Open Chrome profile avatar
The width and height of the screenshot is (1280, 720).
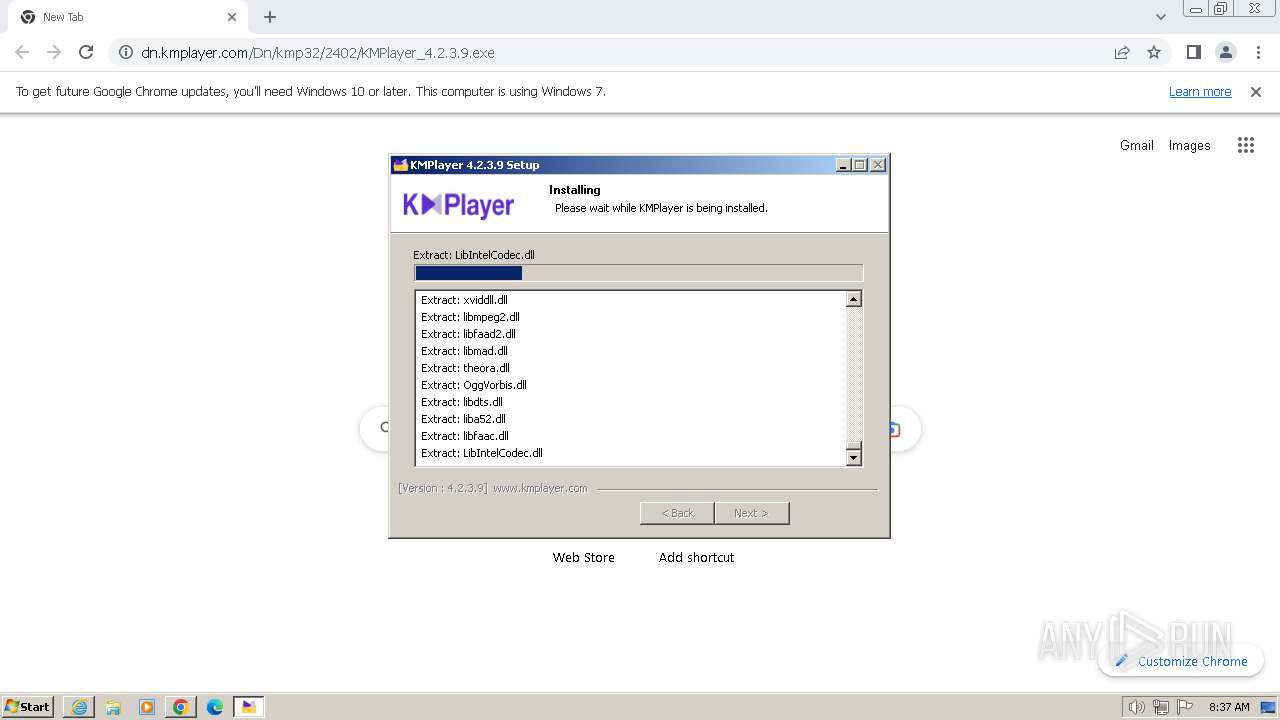pyautogui.click(x=1225, y=52)
